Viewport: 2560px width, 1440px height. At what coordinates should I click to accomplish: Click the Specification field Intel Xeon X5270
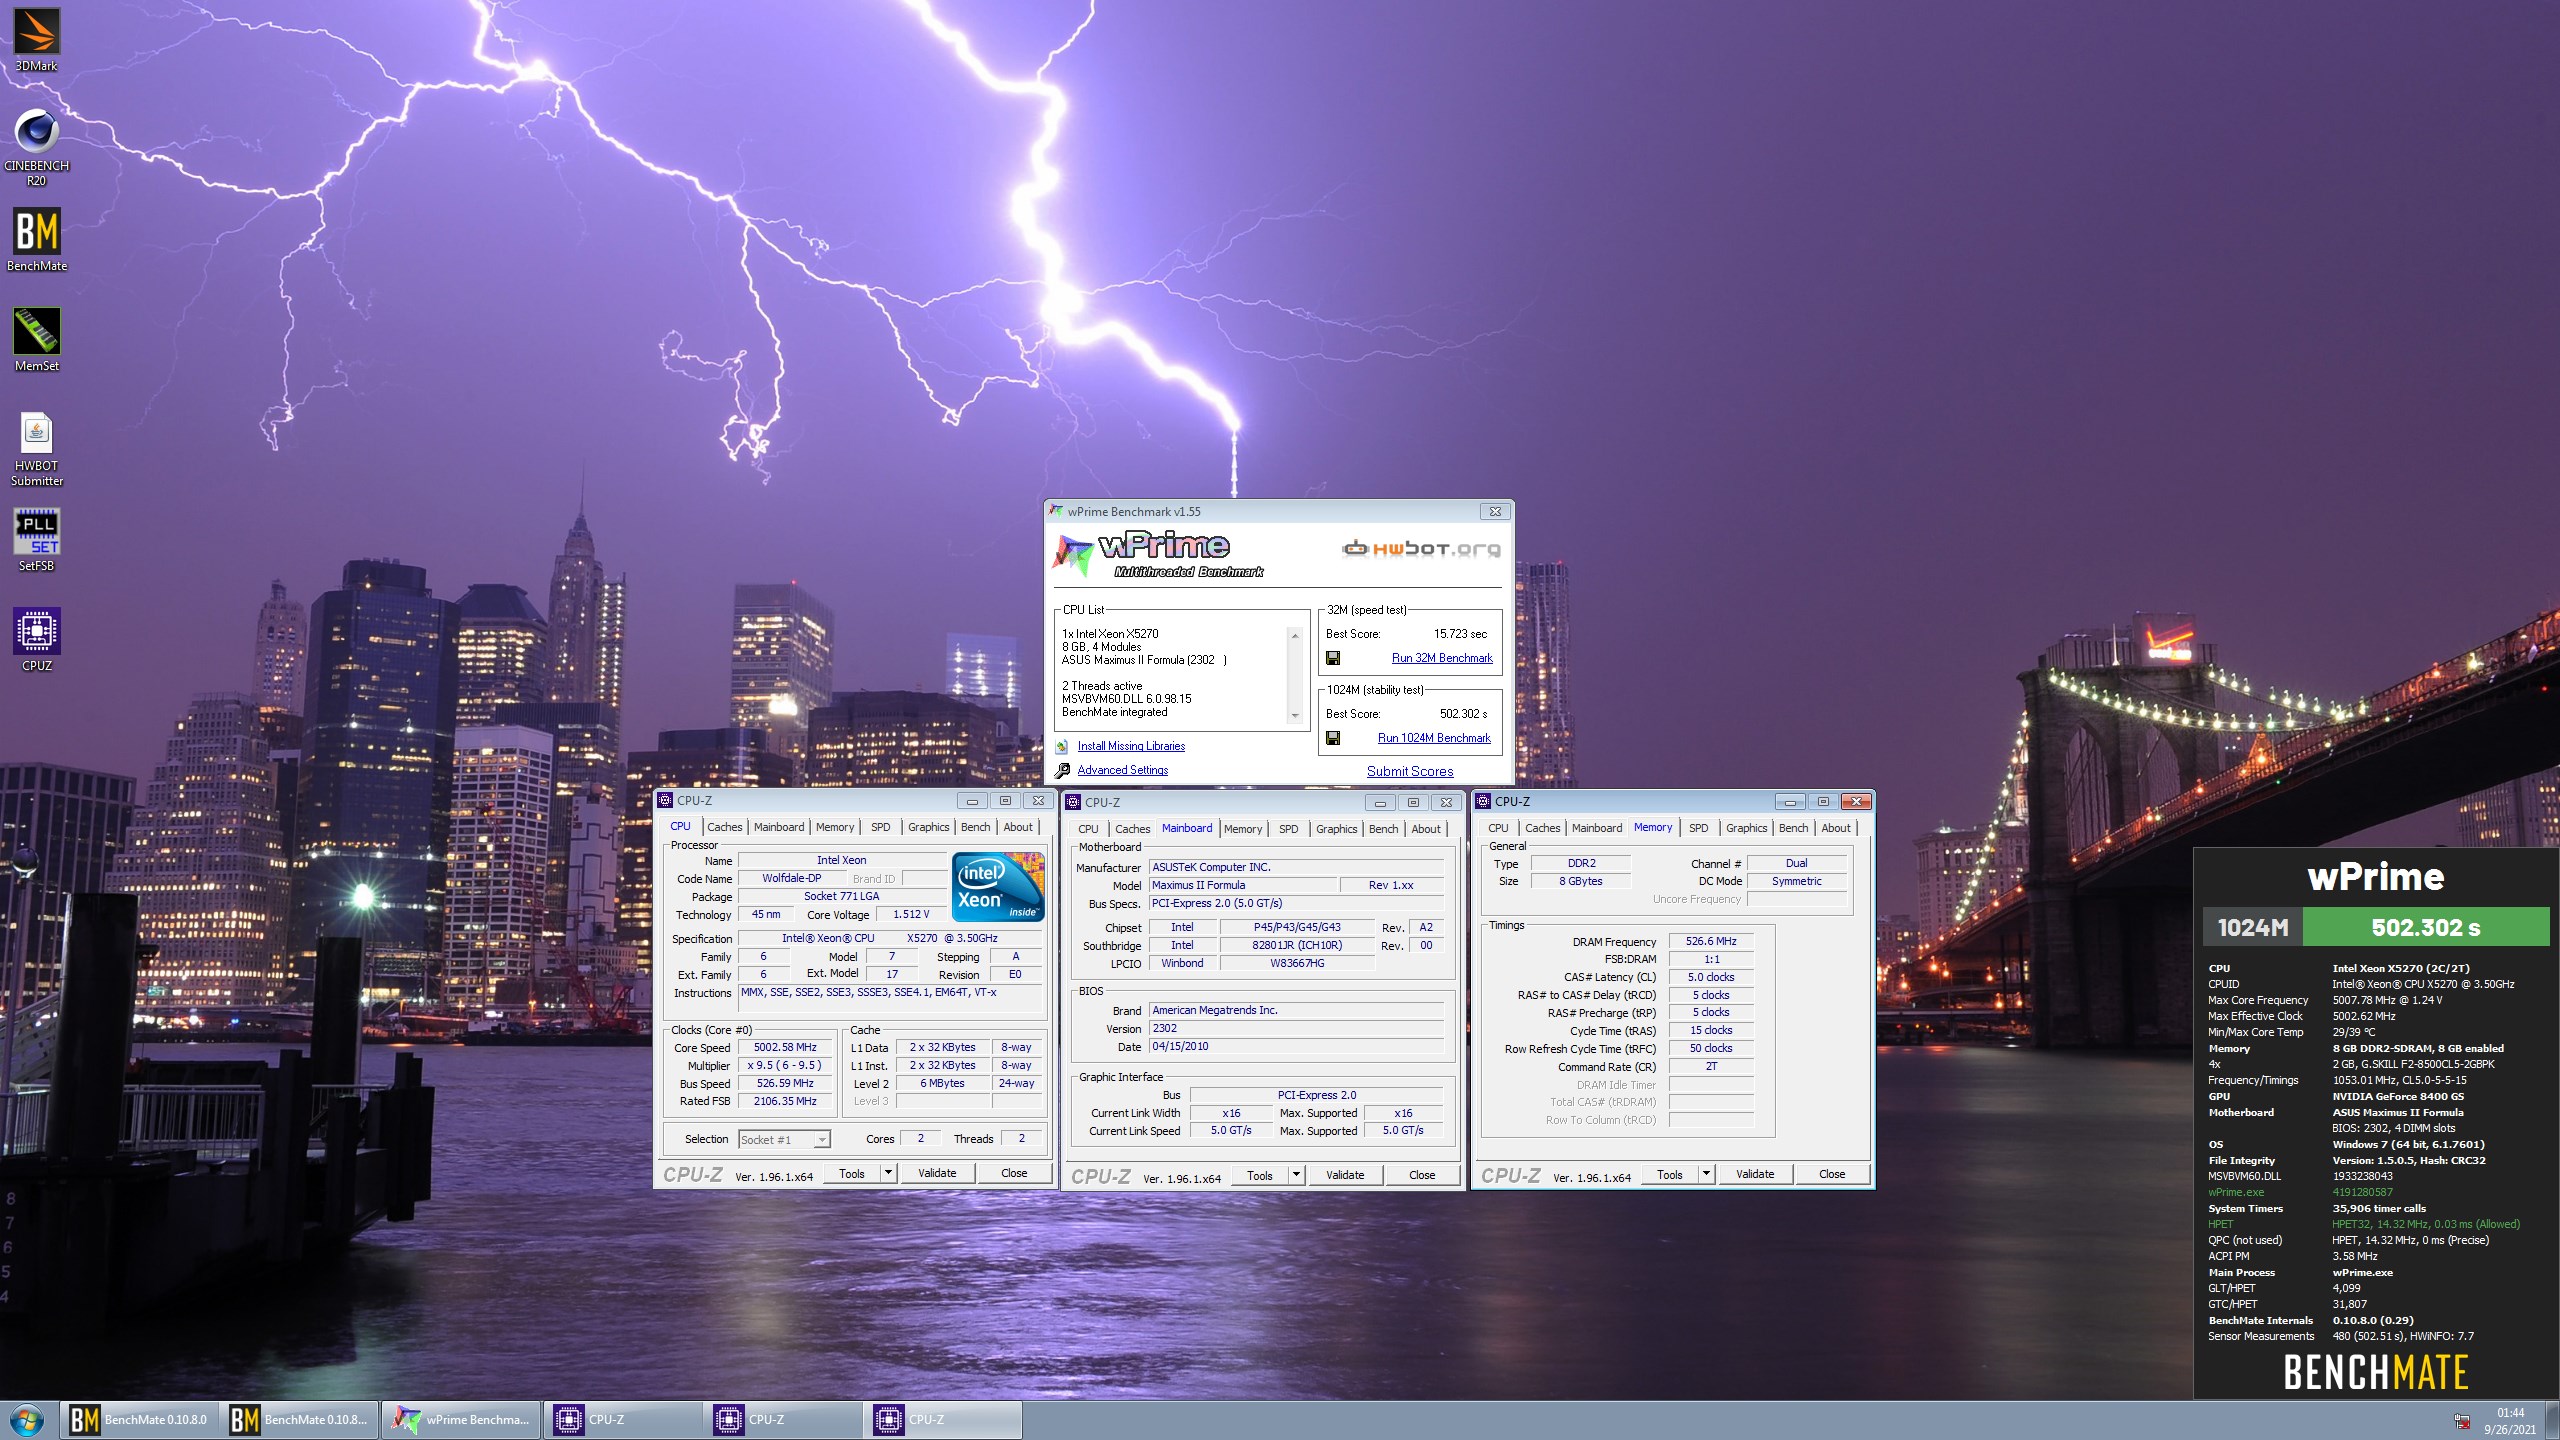pyautogui.click(x=890, y=938)
